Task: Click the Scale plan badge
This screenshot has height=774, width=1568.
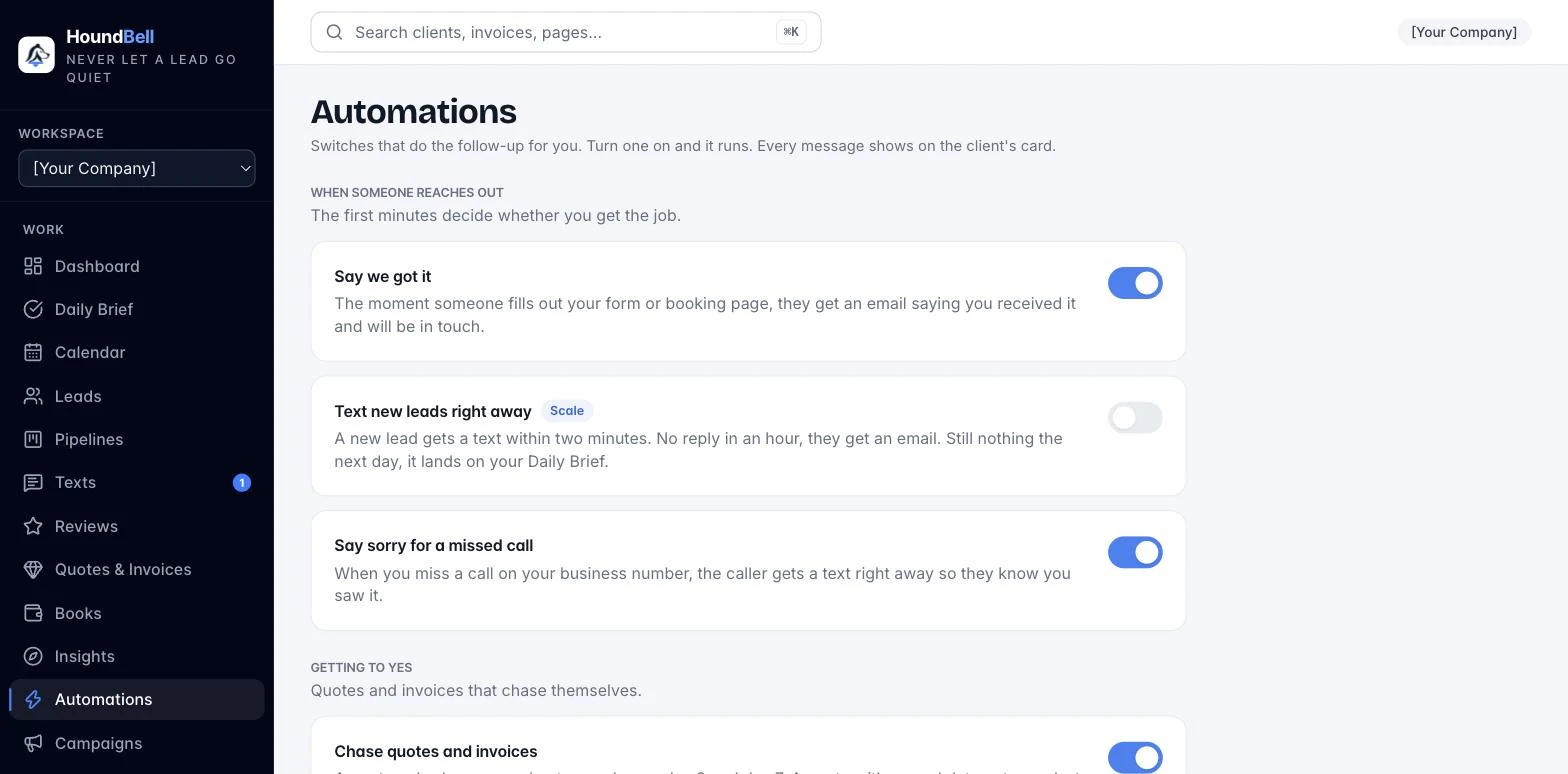Action: coord(567,411)
